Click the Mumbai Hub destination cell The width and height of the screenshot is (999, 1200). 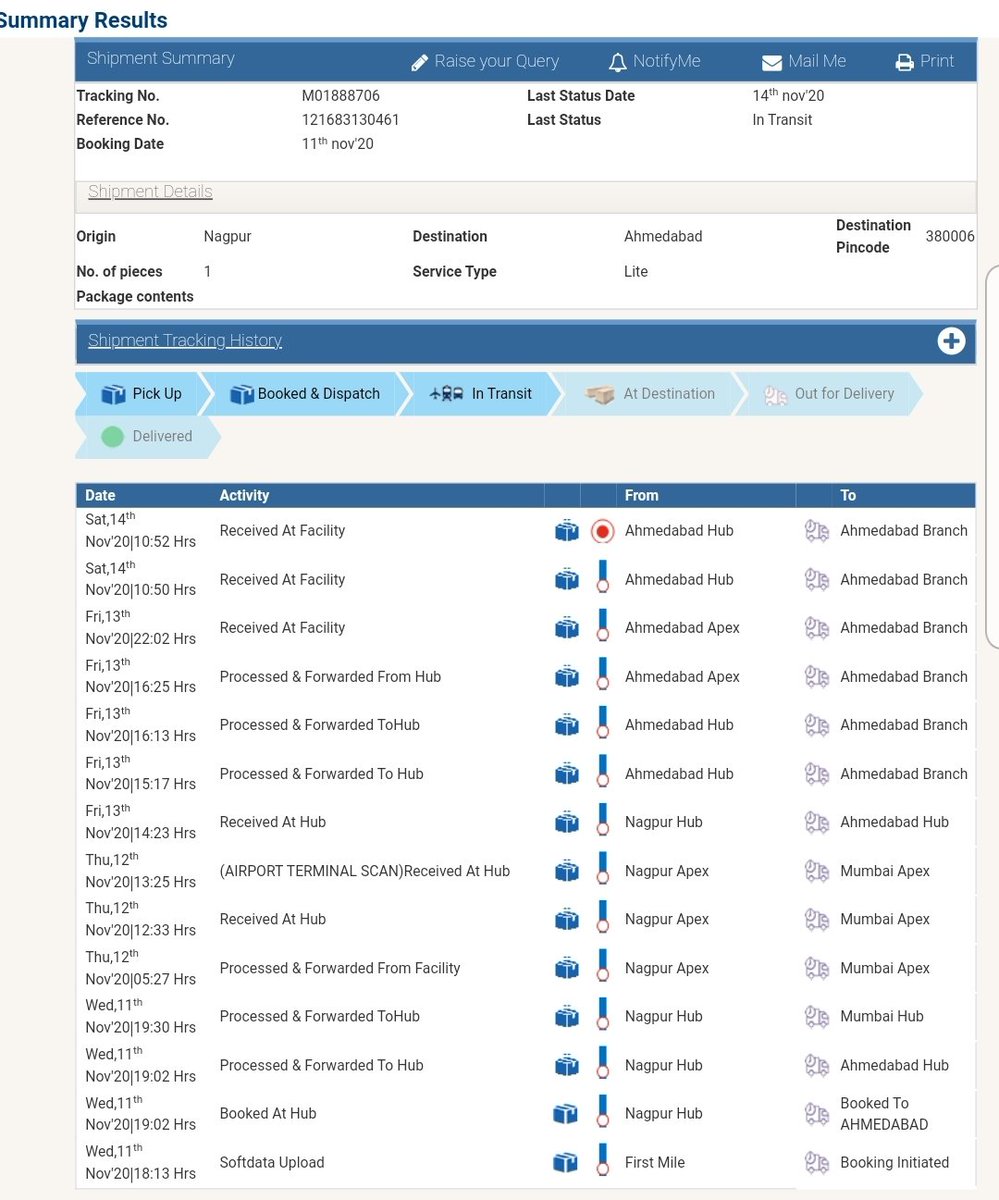[882, 1016]
